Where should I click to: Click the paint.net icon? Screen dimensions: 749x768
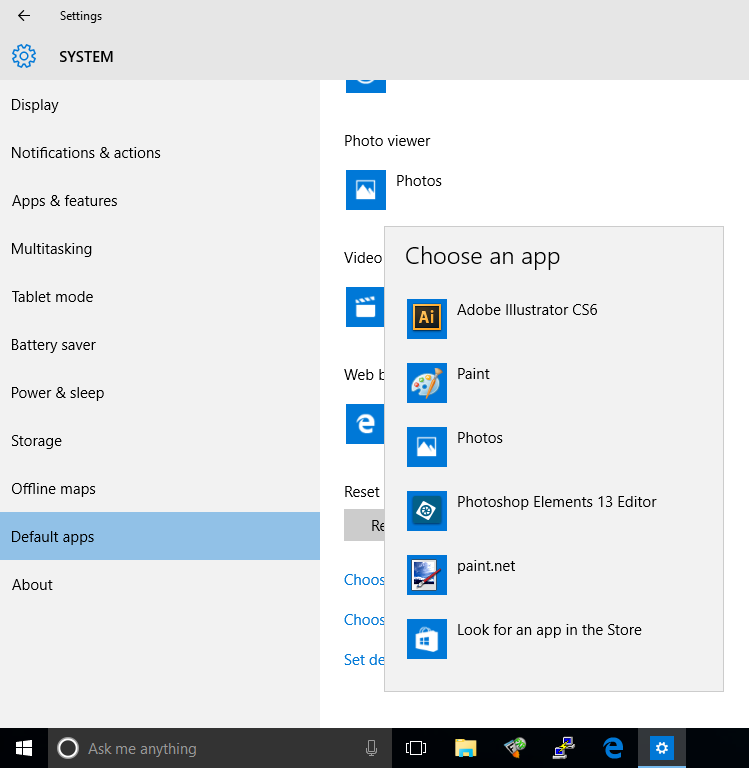tap(427, 575)
